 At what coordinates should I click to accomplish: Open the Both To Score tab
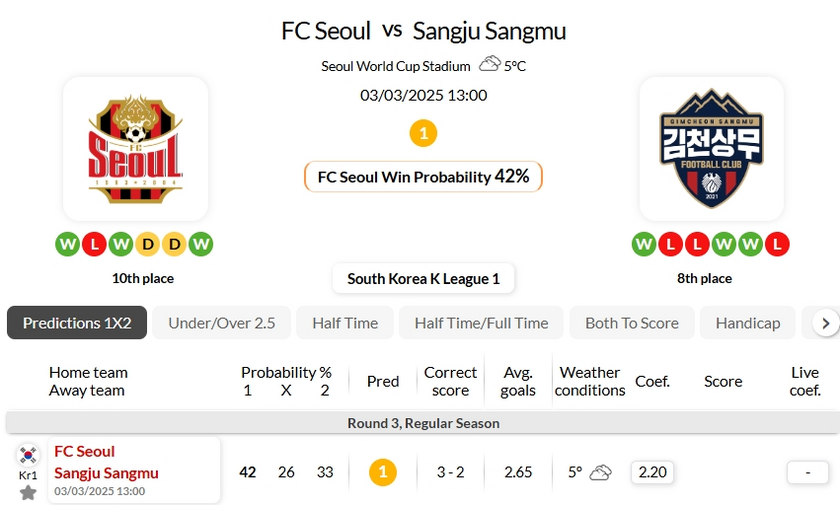632,323
